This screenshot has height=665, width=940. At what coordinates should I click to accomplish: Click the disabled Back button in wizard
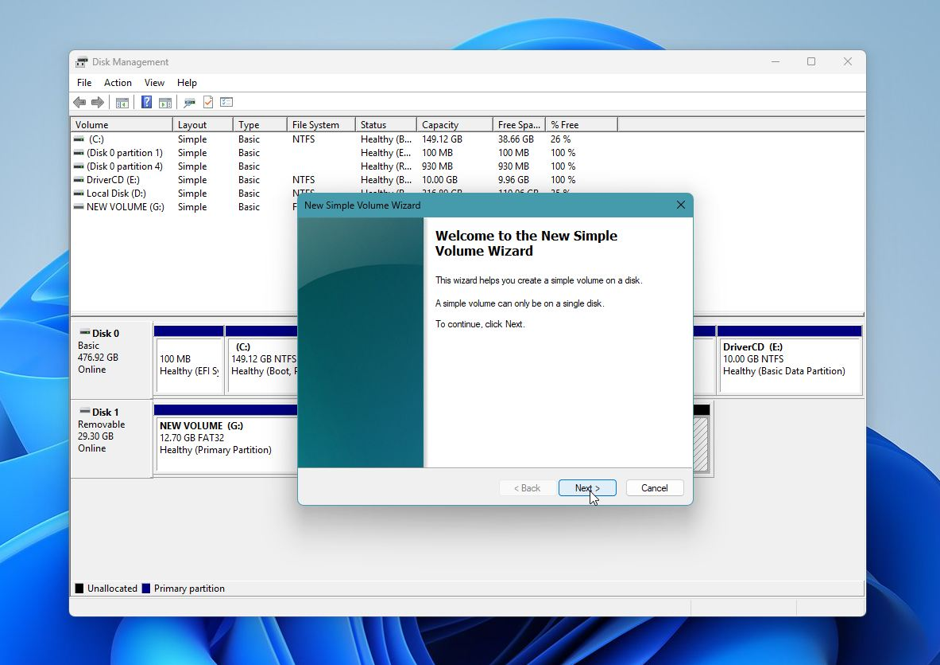(x=527, y=488)
